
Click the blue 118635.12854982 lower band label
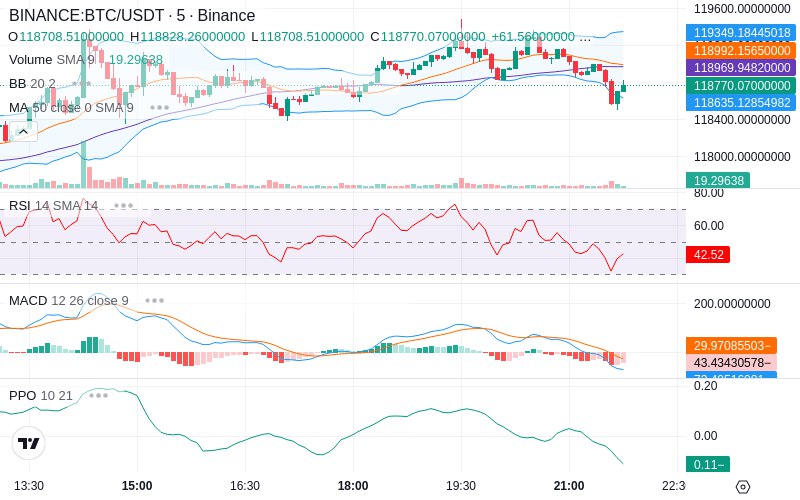coord(741,103)
